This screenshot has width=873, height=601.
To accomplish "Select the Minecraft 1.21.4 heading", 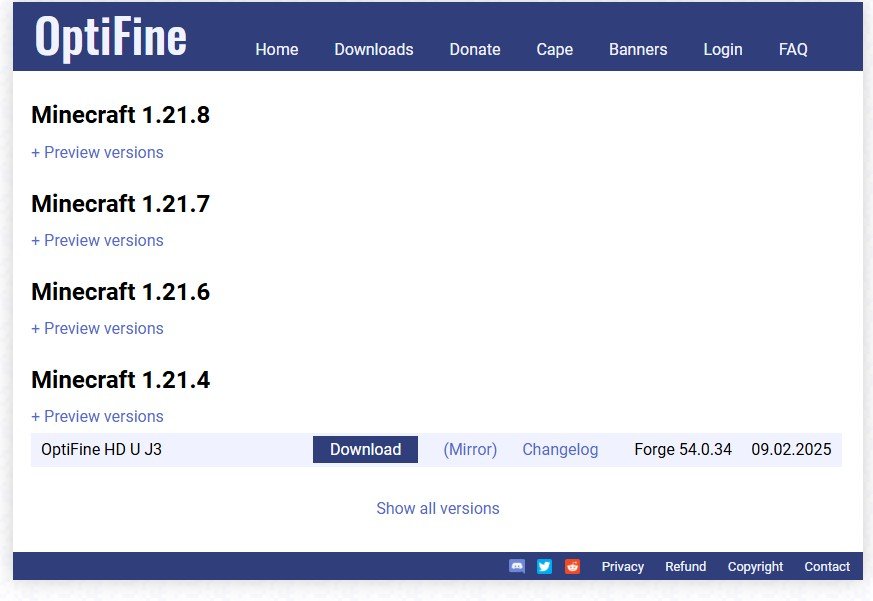I will 121,379.
